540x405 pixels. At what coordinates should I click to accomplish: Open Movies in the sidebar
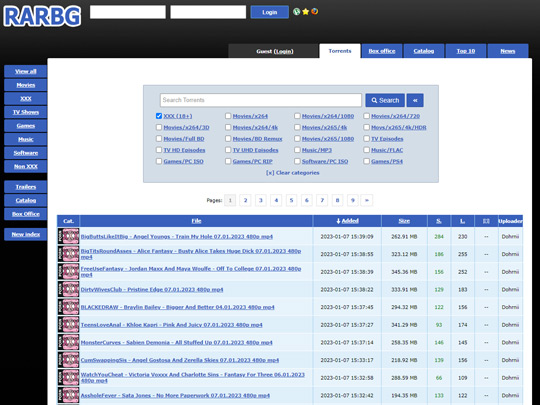coord(25,85)
